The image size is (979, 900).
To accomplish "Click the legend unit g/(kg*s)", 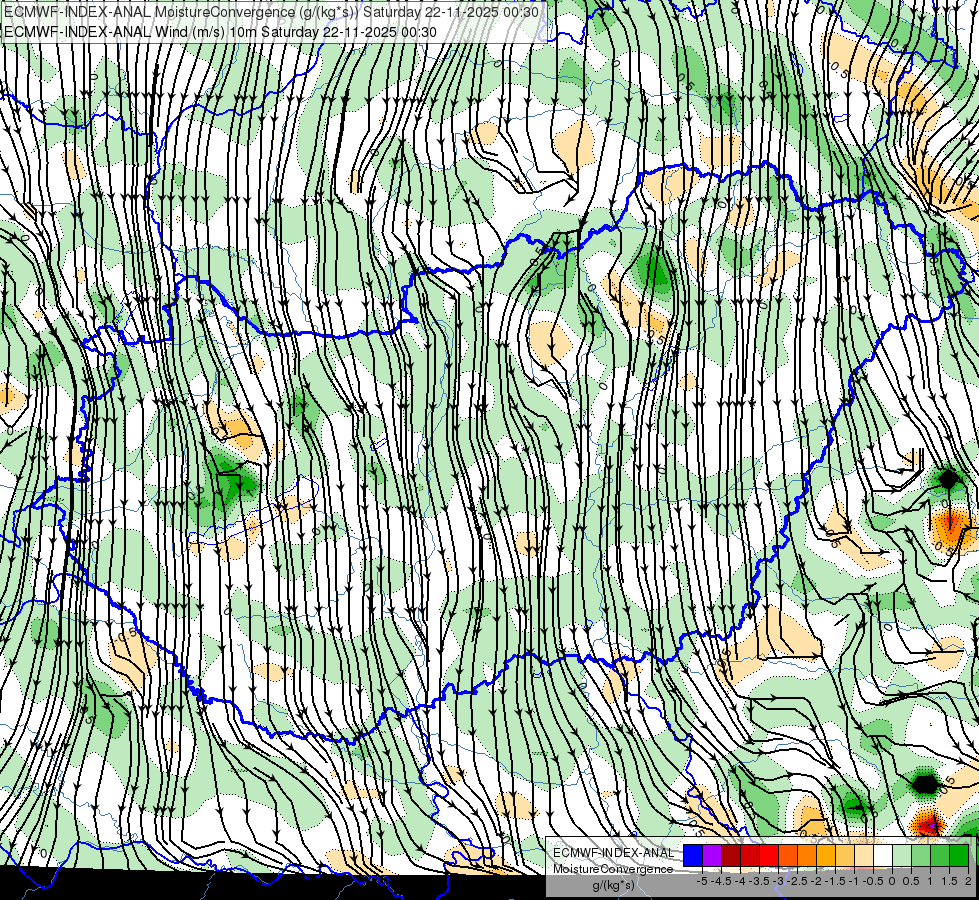I will pyautogui.click(x=613, y=885).
